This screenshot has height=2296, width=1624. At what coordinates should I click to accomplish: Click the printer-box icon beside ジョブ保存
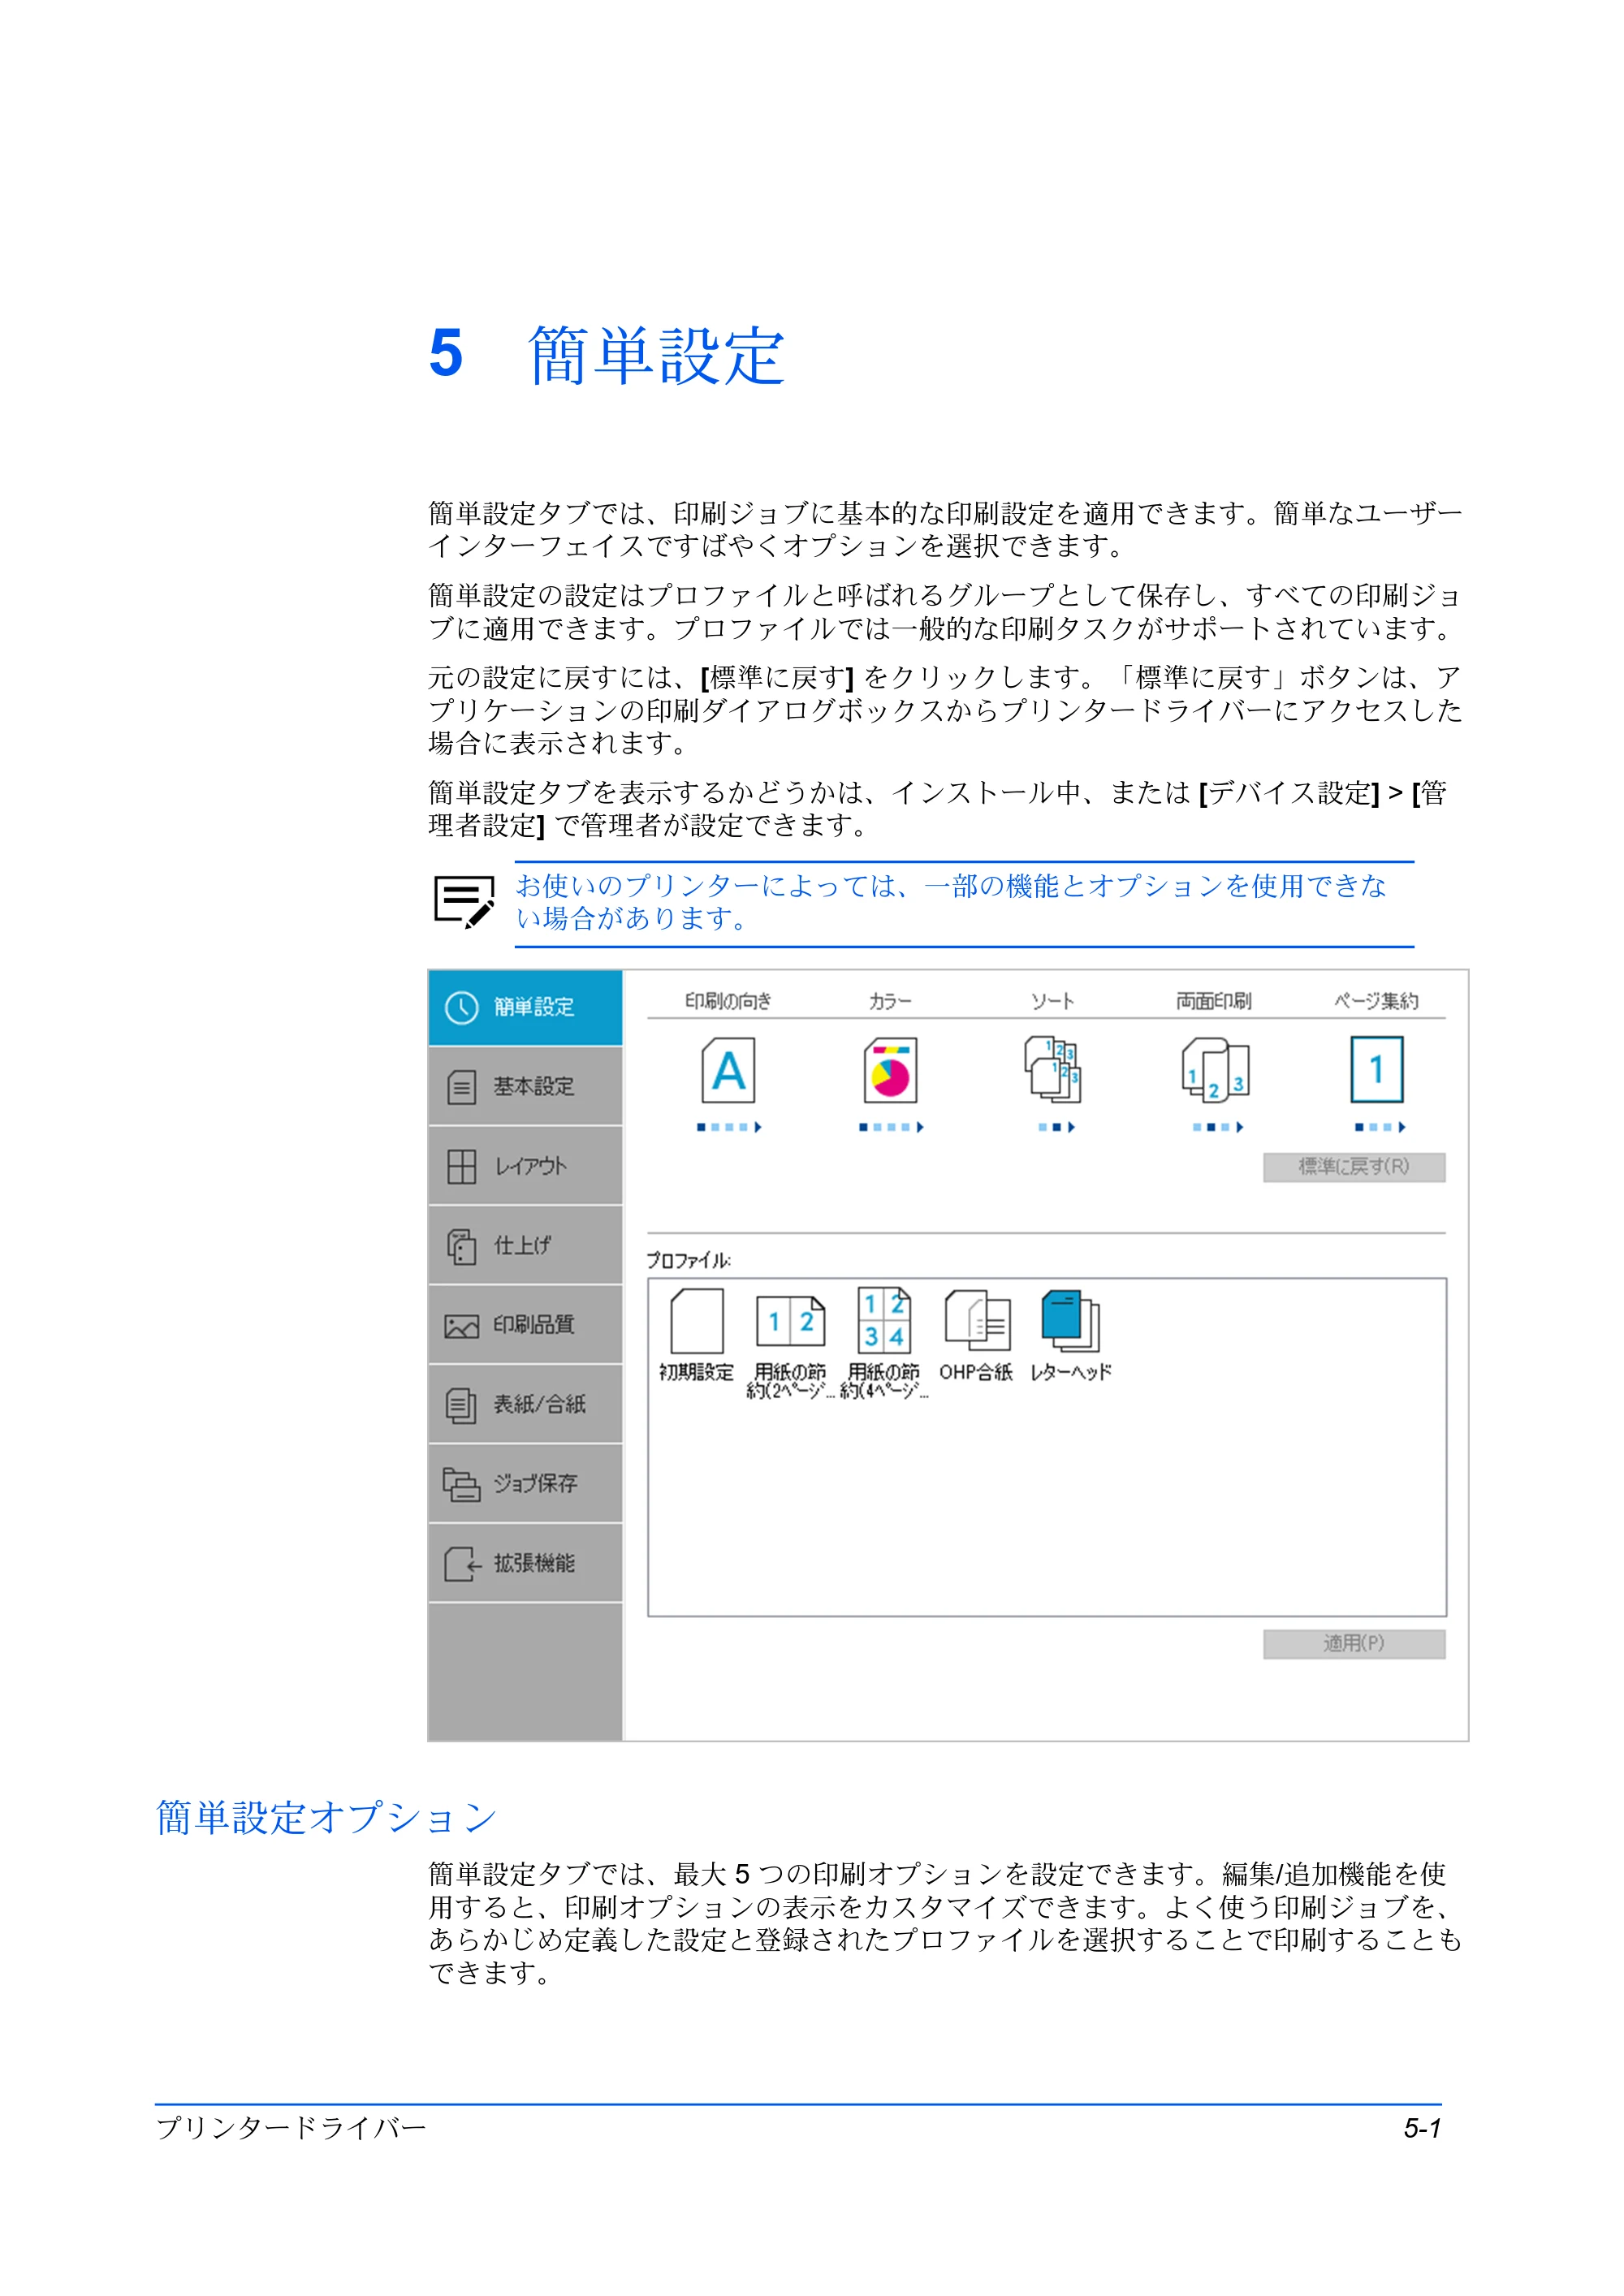[461, 1484]
